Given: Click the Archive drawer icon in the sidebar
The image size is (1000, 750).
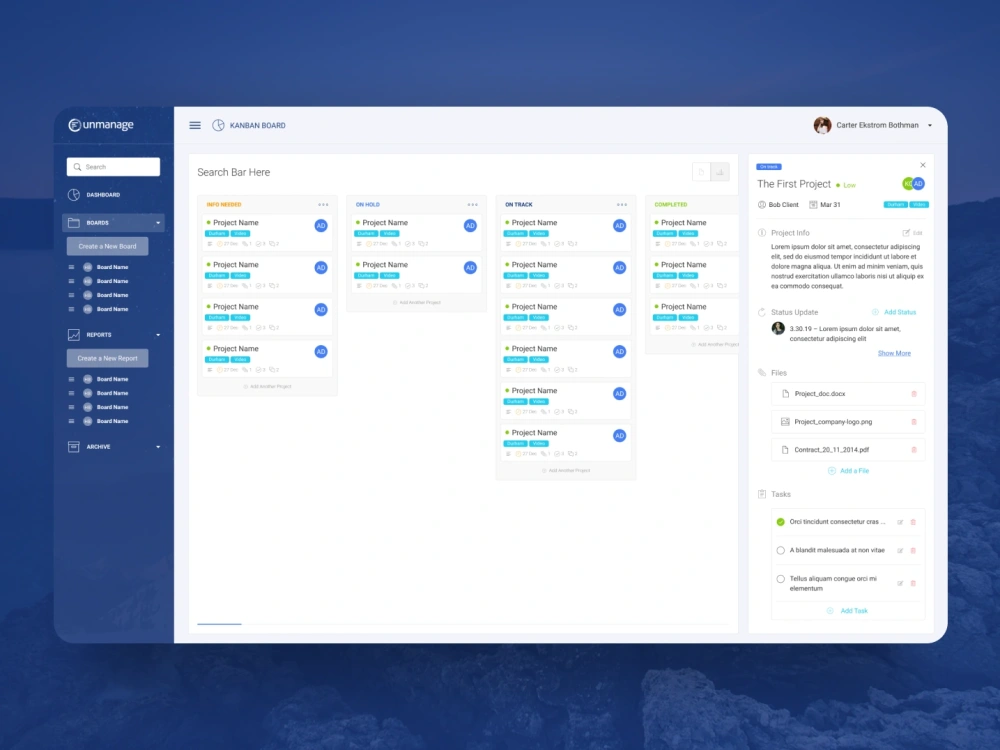Looking at the screenshot, I should tap(73, 446).
